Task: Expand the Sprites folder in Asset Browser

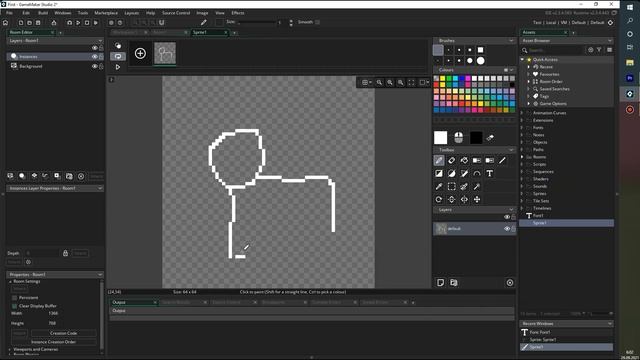Action: pos(522,193)
